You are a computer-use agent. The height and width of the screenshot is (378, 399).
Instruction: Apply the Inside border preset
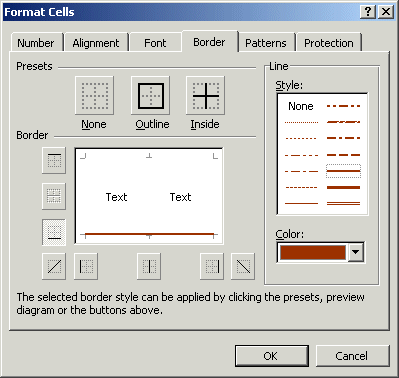click(x=206, y=96)
